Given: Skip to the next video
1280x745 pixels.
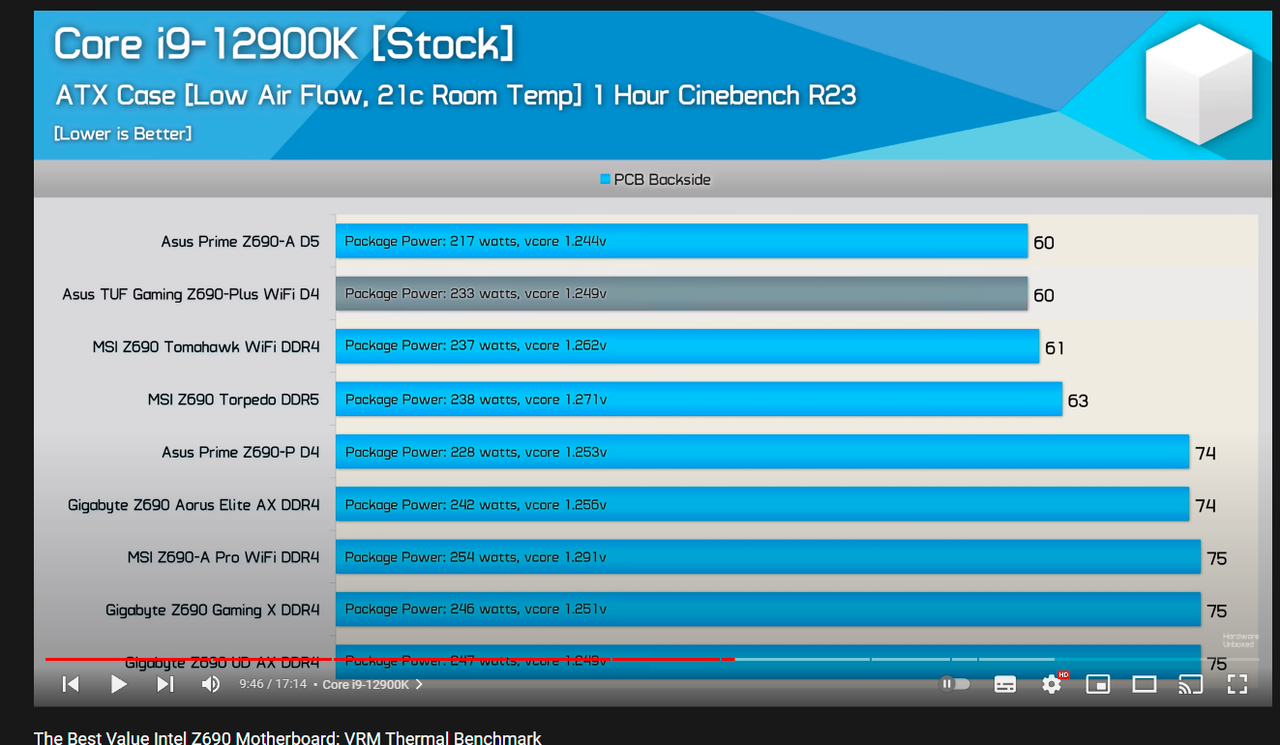Looking at the screenshot, I should coord(165,684).
